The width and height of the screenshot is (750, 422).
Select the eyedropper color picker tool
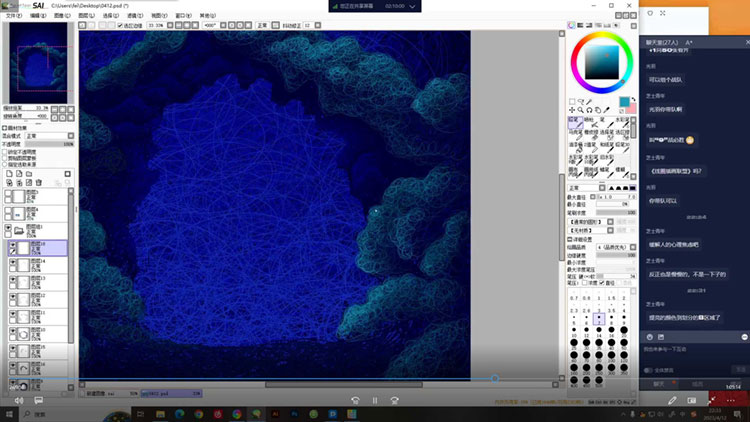pos(606,110)
